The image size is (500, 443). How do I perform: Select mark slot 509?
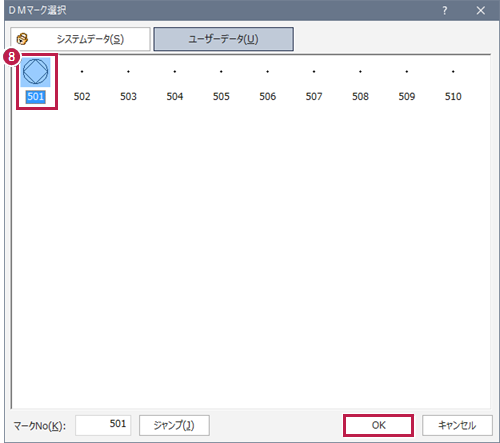(x=407, y=83)
